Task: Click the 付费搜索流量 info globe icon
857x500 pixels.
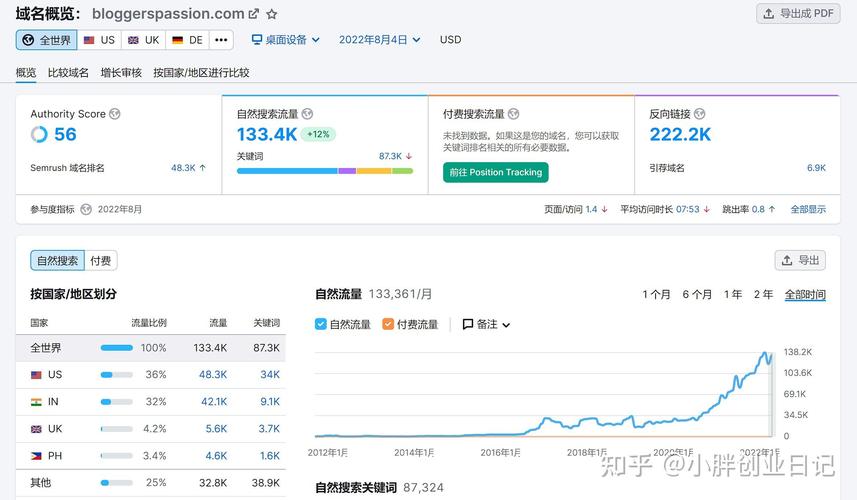Action: click(x=513, y=114)
